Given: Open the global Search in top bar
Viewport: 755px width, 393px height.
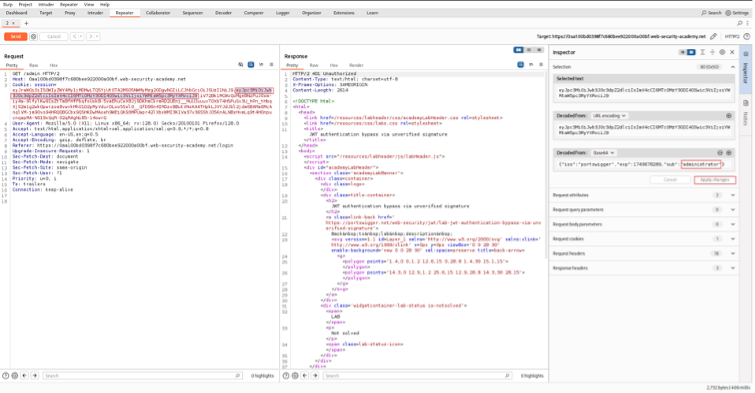Looking at the screenshot, I should point(711,13).
